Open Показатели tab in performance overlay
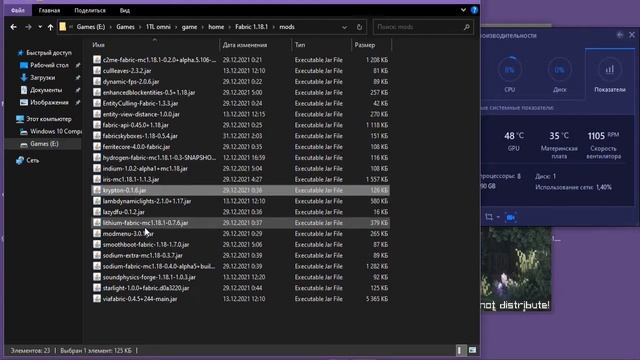640x360 pixels. coord(610,75)
